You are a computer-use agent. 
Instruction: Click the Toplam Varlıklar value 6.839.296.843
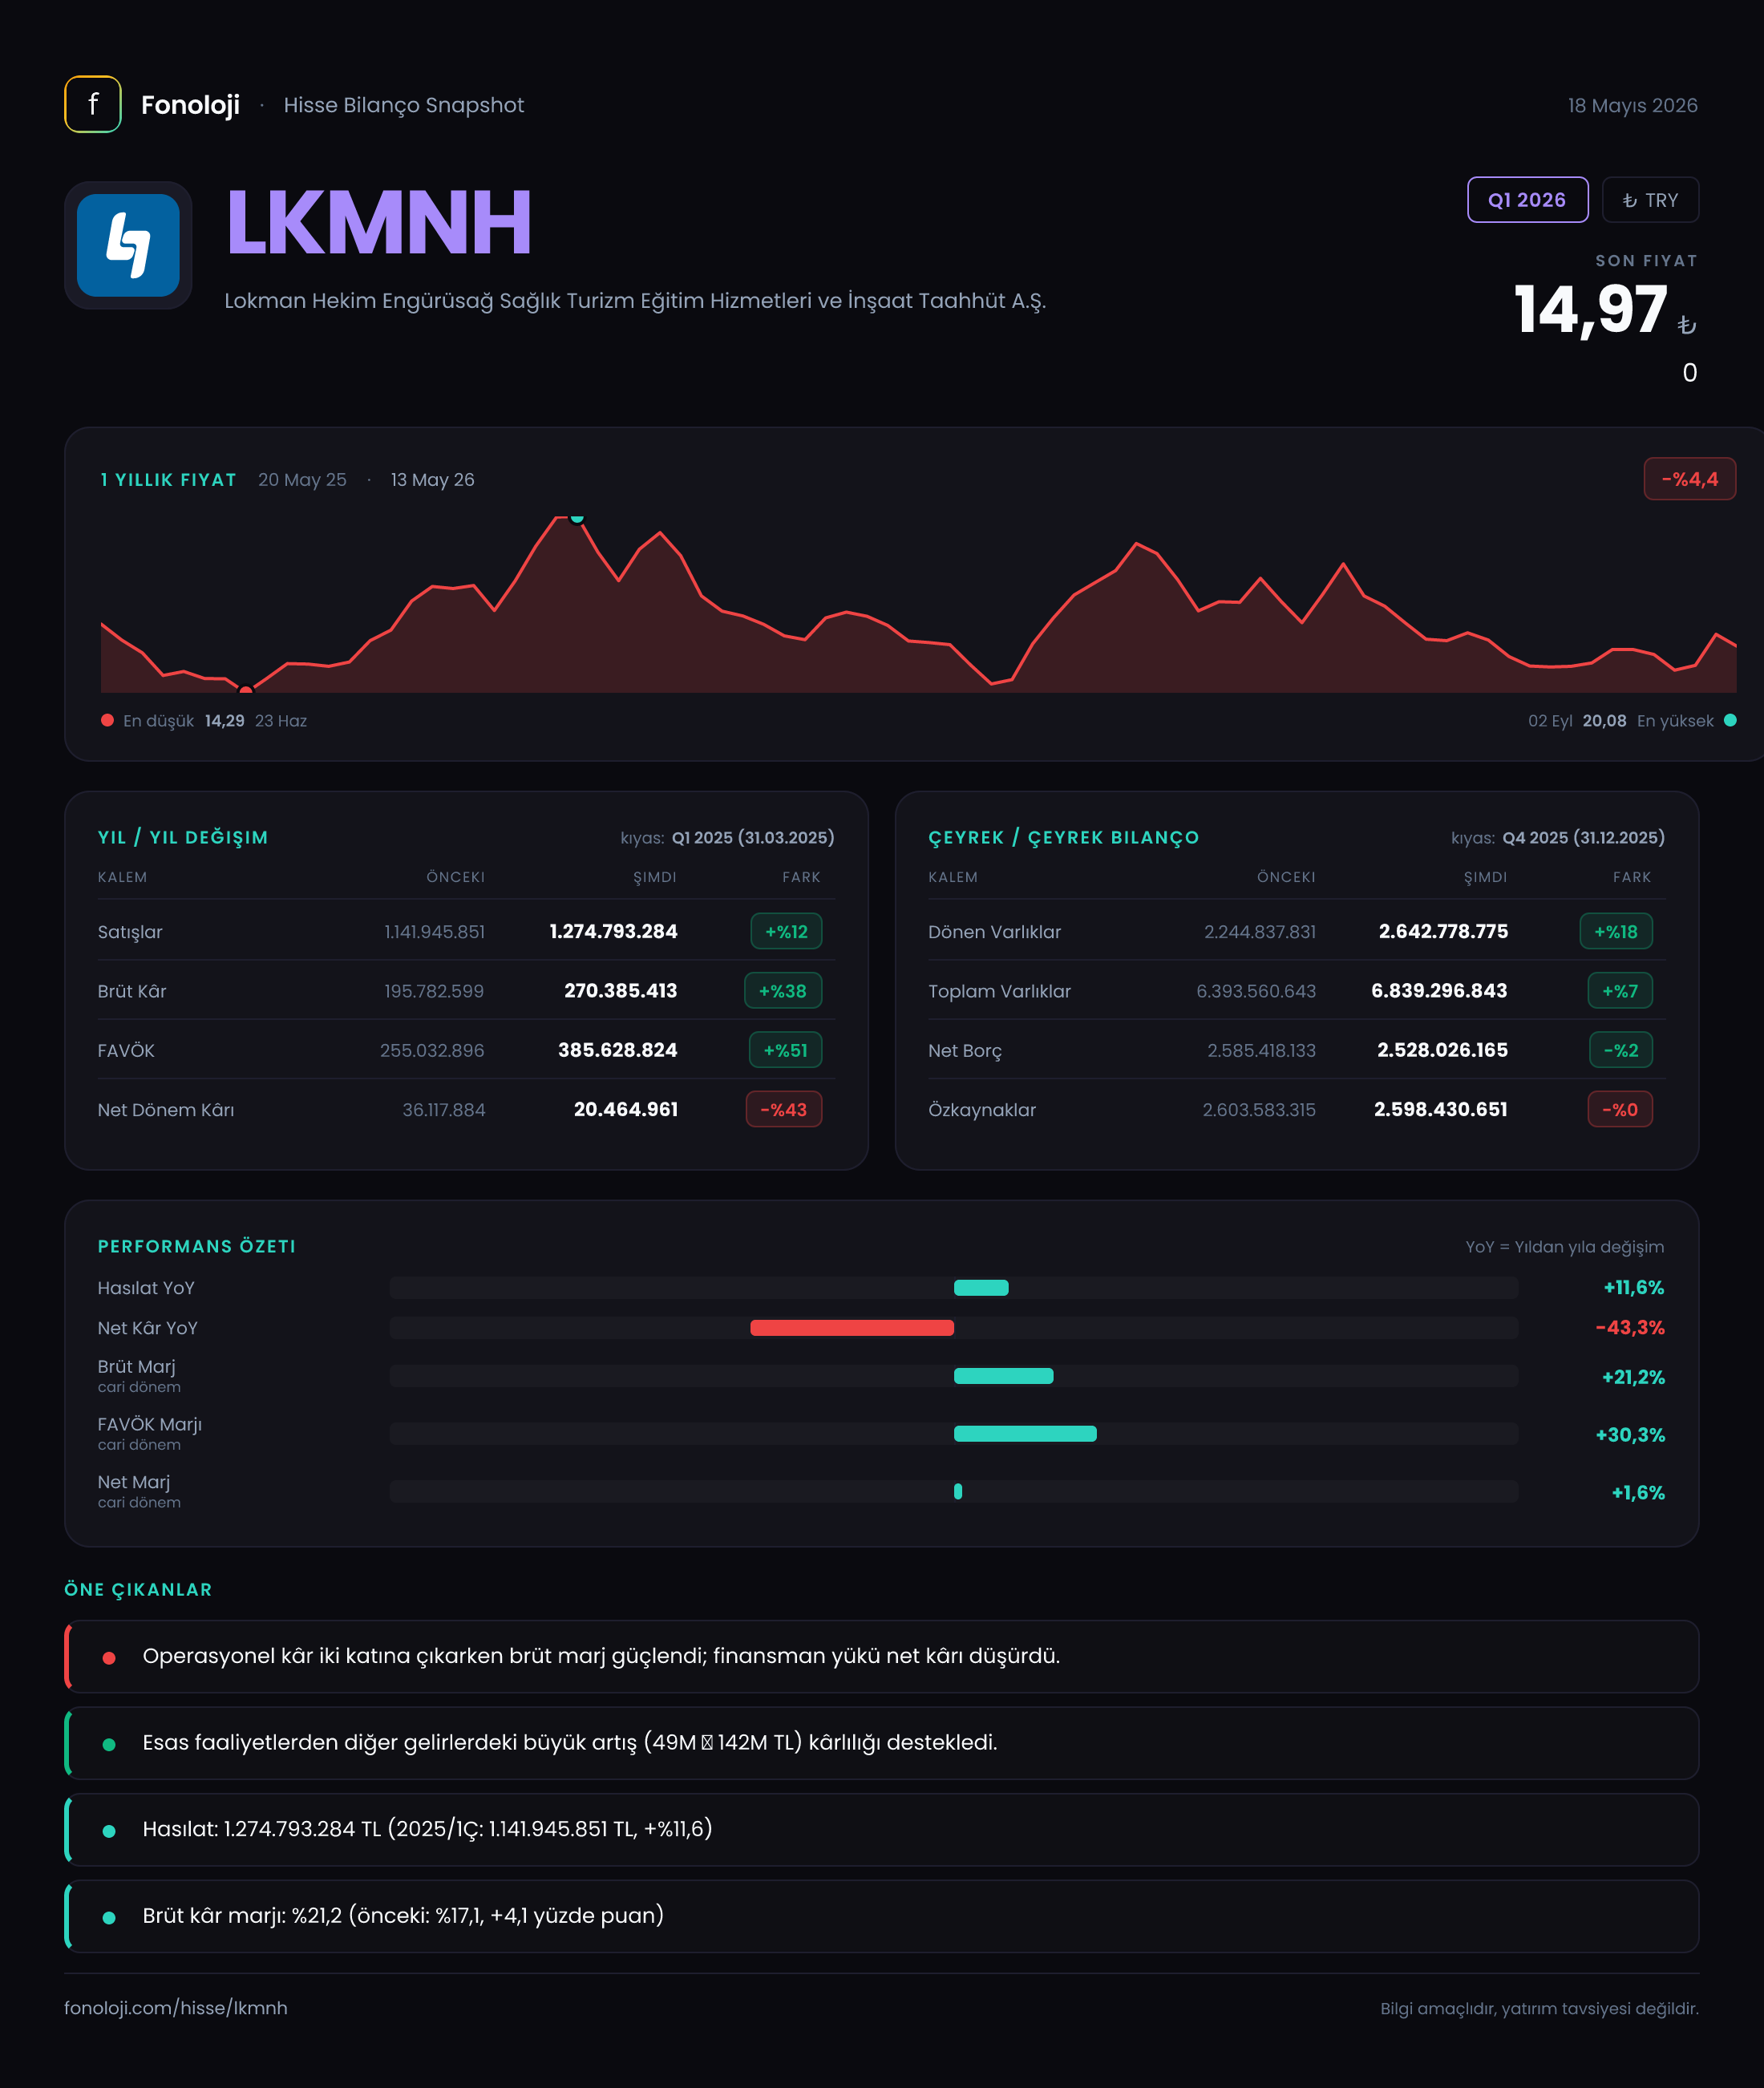pyautogui.click(x=1439, y=990)
